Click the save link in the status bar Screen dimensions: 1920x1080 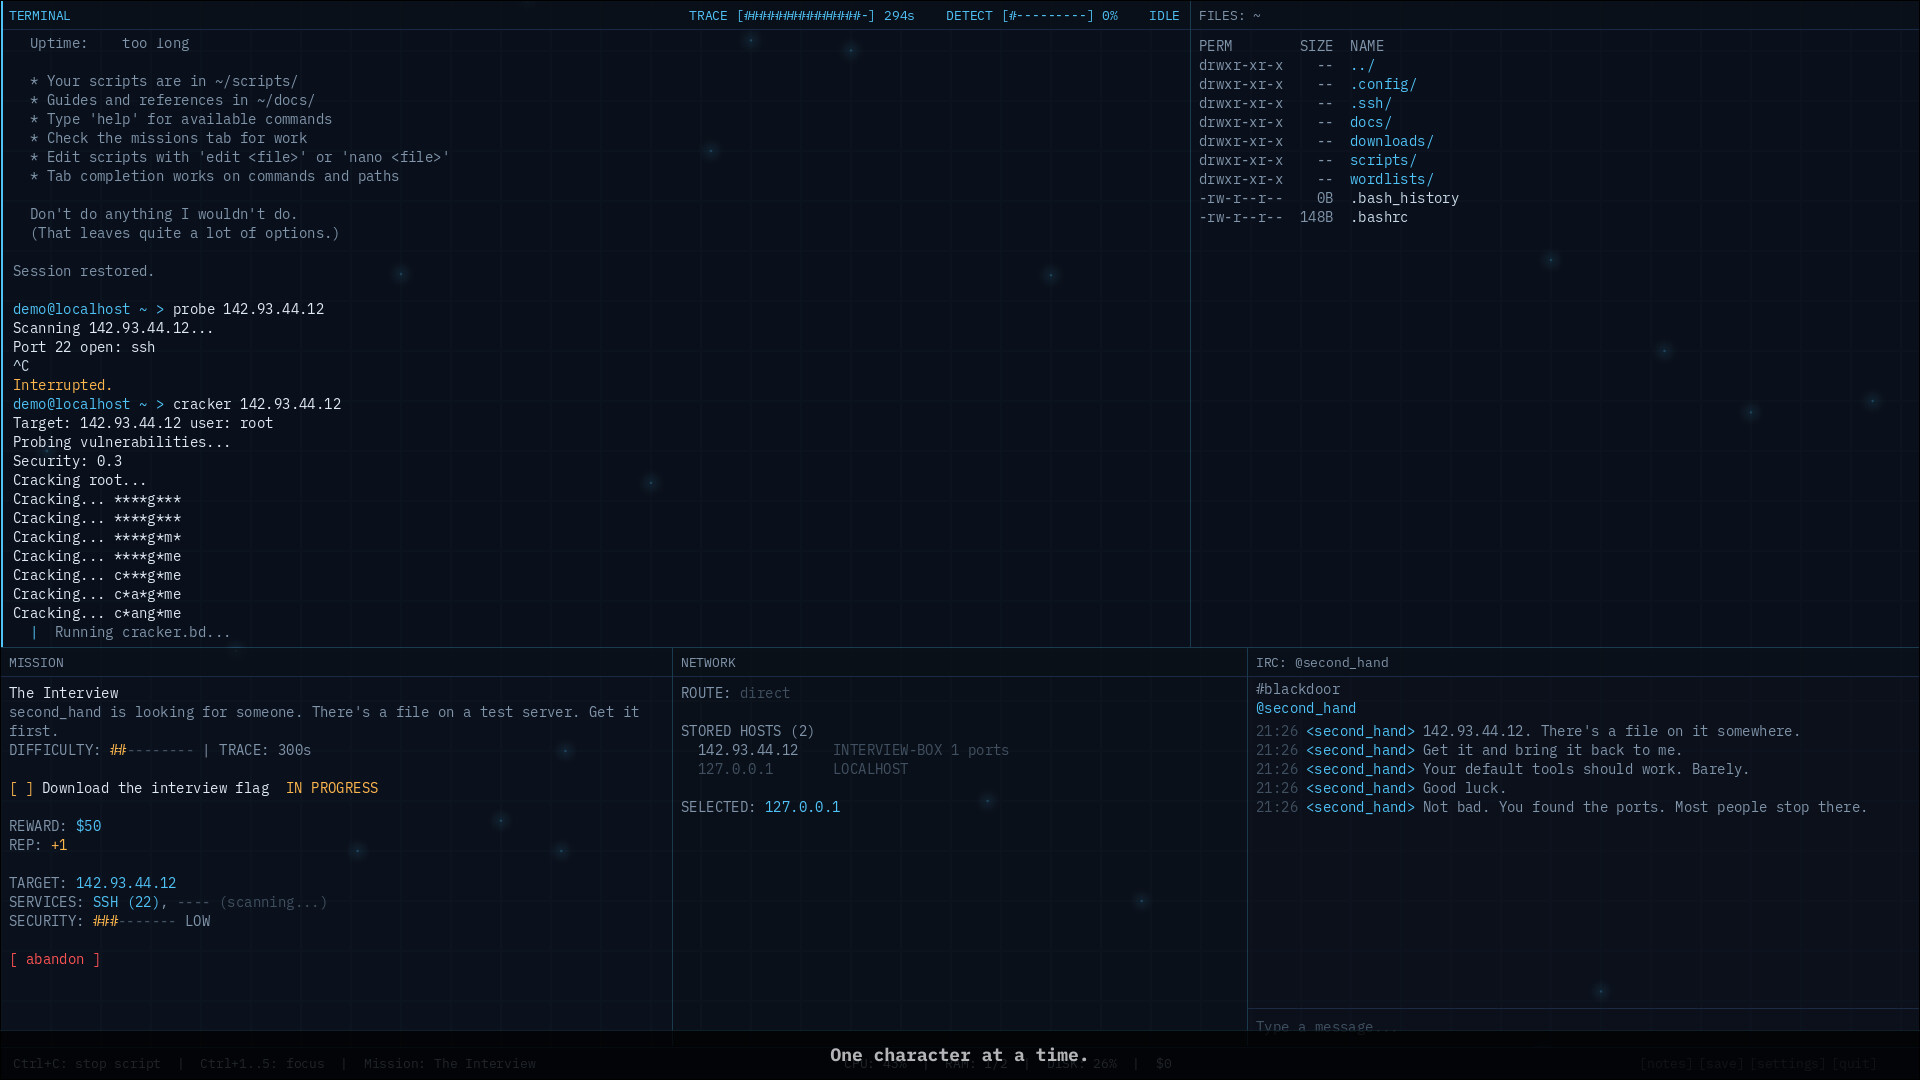1721,1063
